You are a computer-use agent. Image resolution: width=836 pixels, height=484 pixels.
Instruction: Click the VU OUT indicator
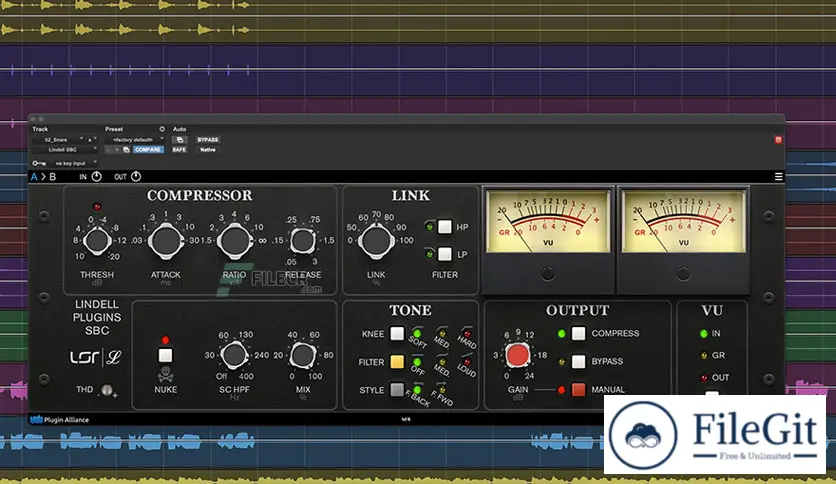point(704,377)
